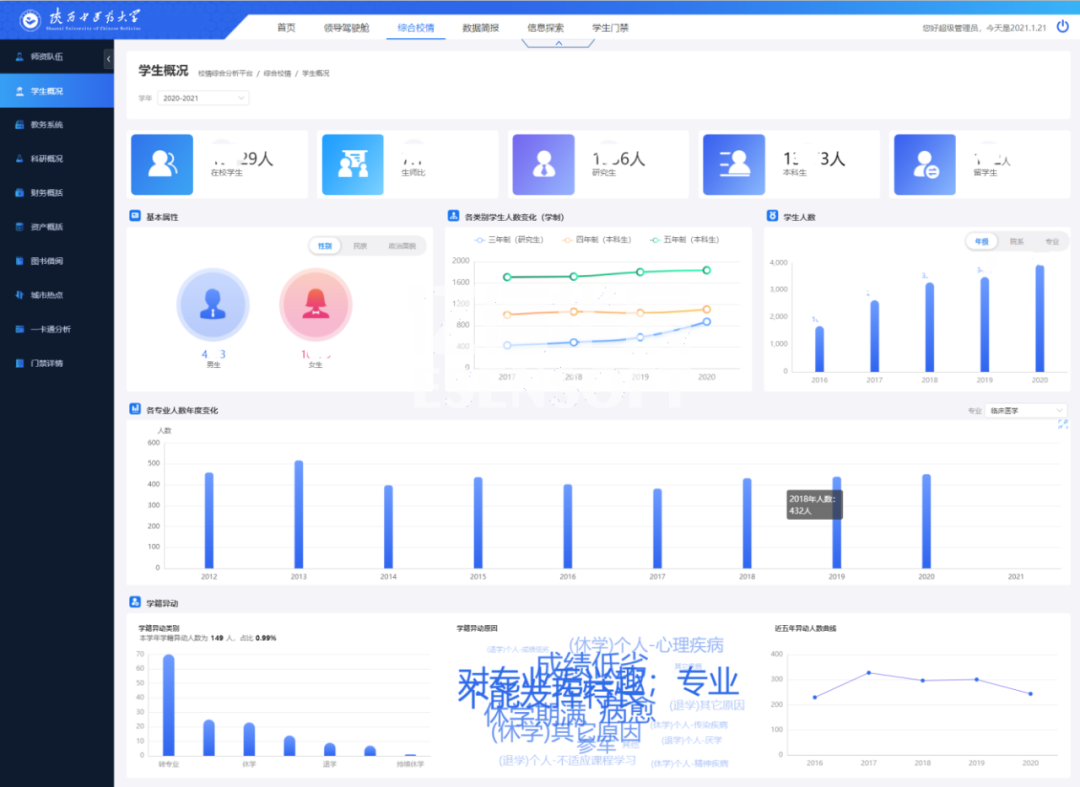Open the 学年 2020-2021 dropdown
Image resolution: width=1080 pixels, height=787 pixels.
(204, 98)
